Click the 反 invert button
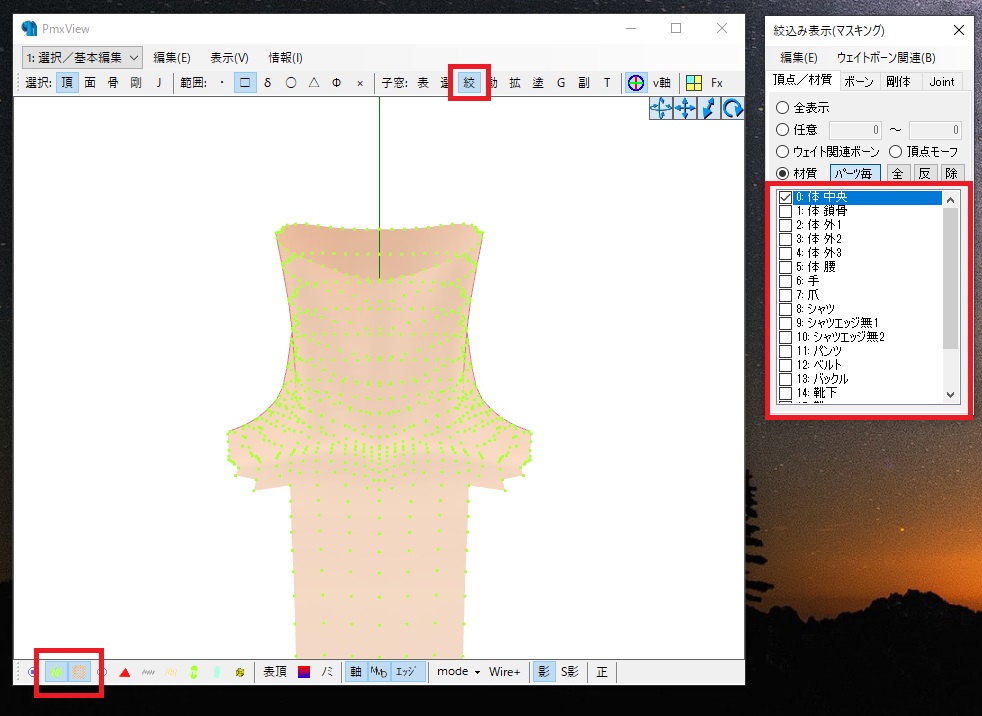982x716 pixels. pyautogui.click(x=924, y=174)
